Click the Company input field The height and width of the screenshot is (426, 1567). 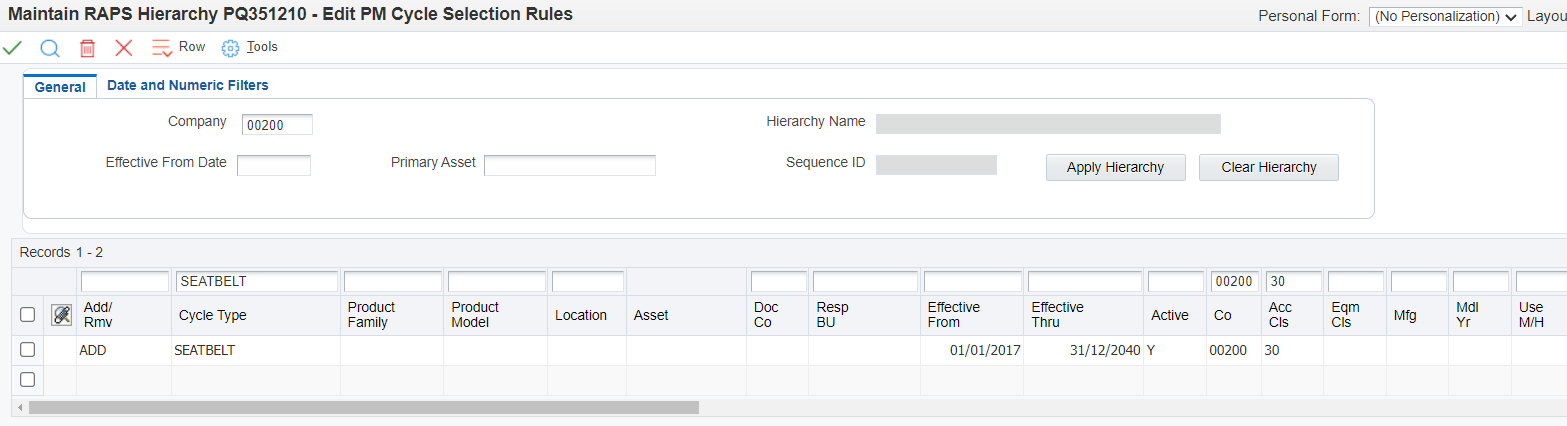pyautogui.click(x=277, y=124)
